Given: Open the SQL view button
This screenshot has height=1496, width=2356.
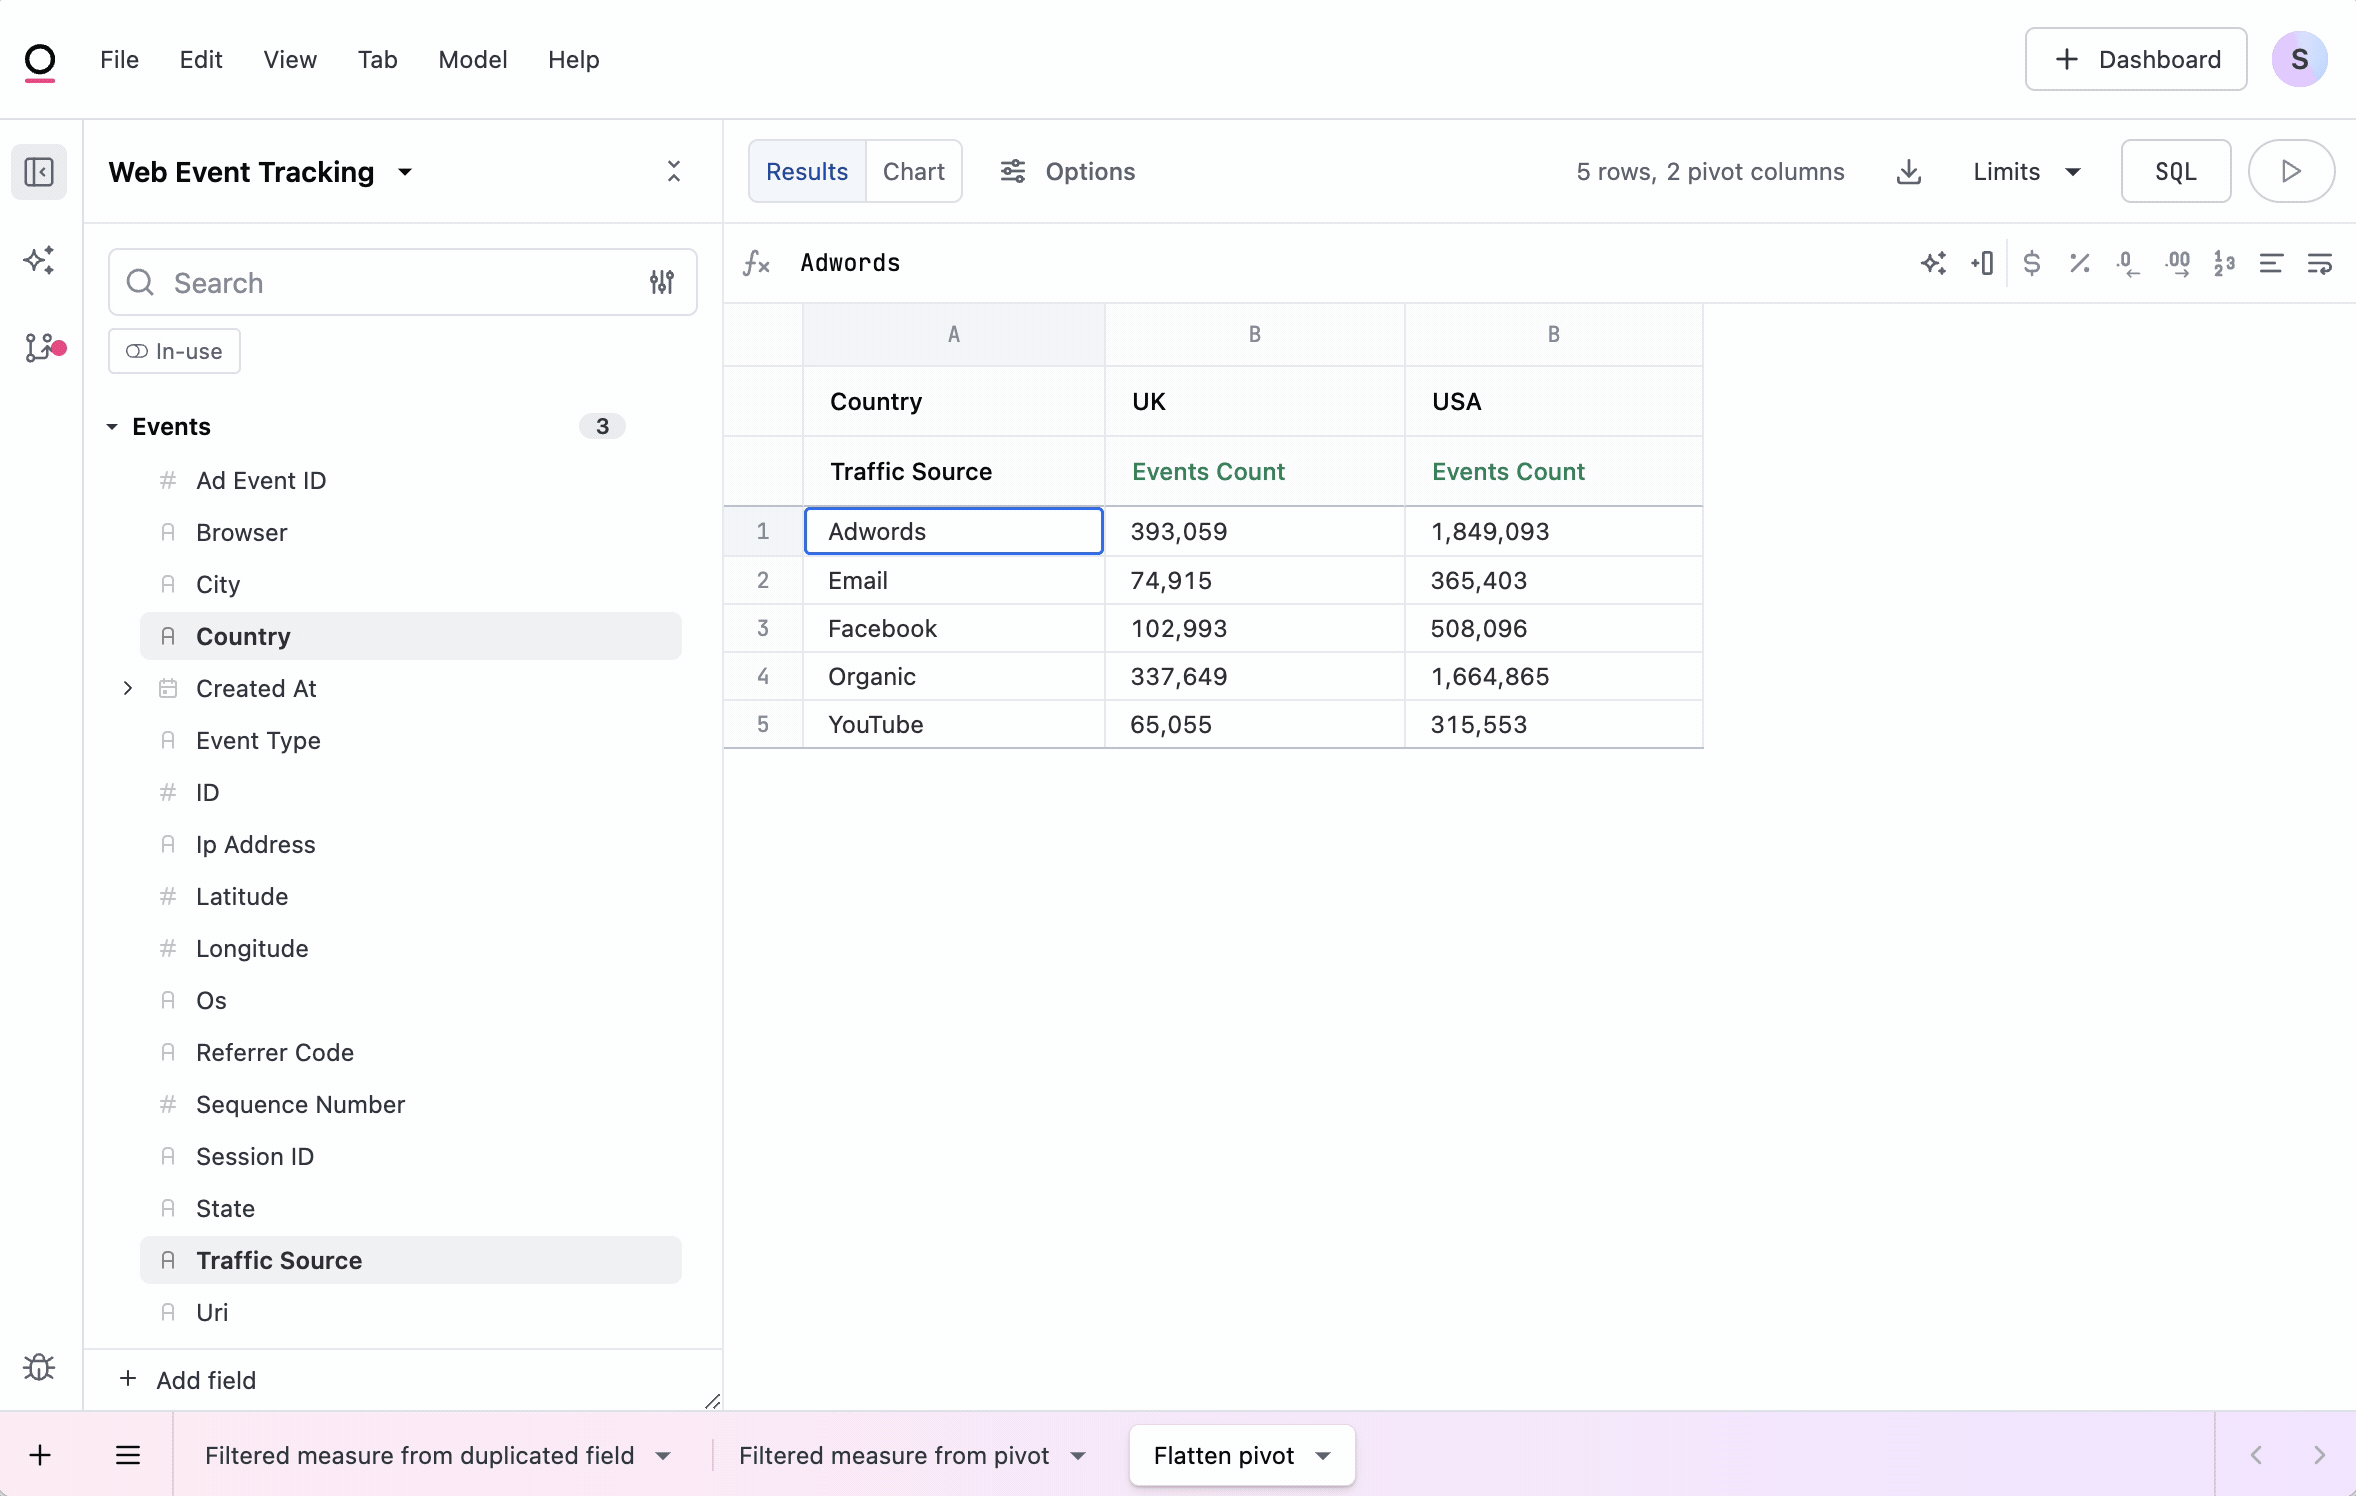Looking at the screenshot, I should tap(2175, 171).
